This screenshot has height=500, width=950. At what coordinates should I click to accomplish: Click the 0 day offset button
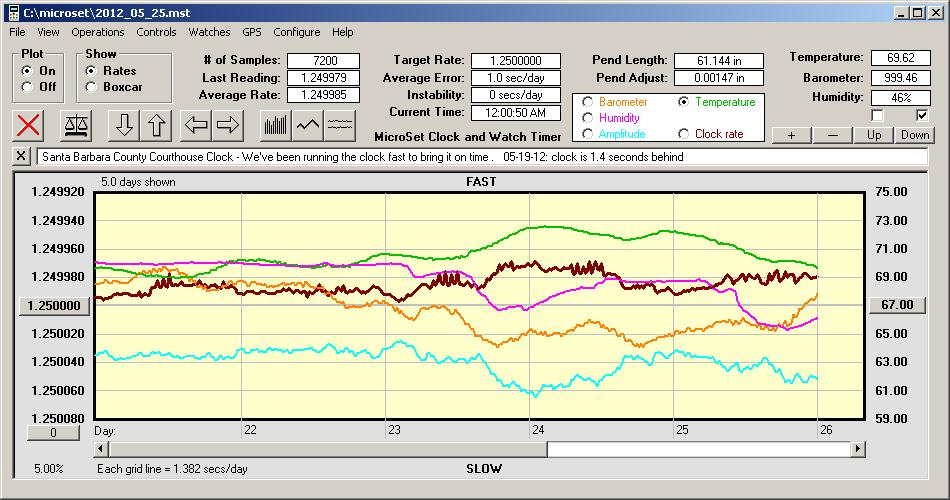53,433
